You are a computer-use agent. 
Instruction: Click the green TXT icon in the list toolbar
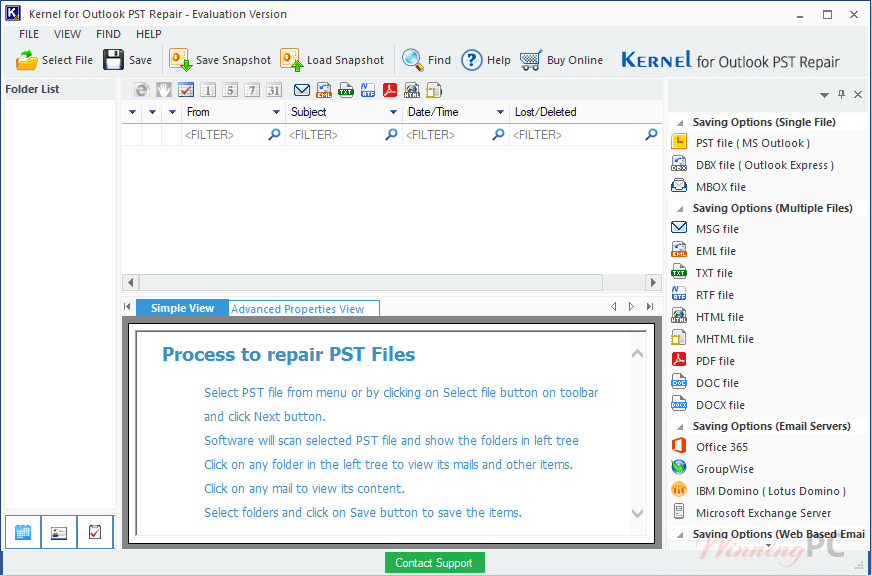coord(346,90)
